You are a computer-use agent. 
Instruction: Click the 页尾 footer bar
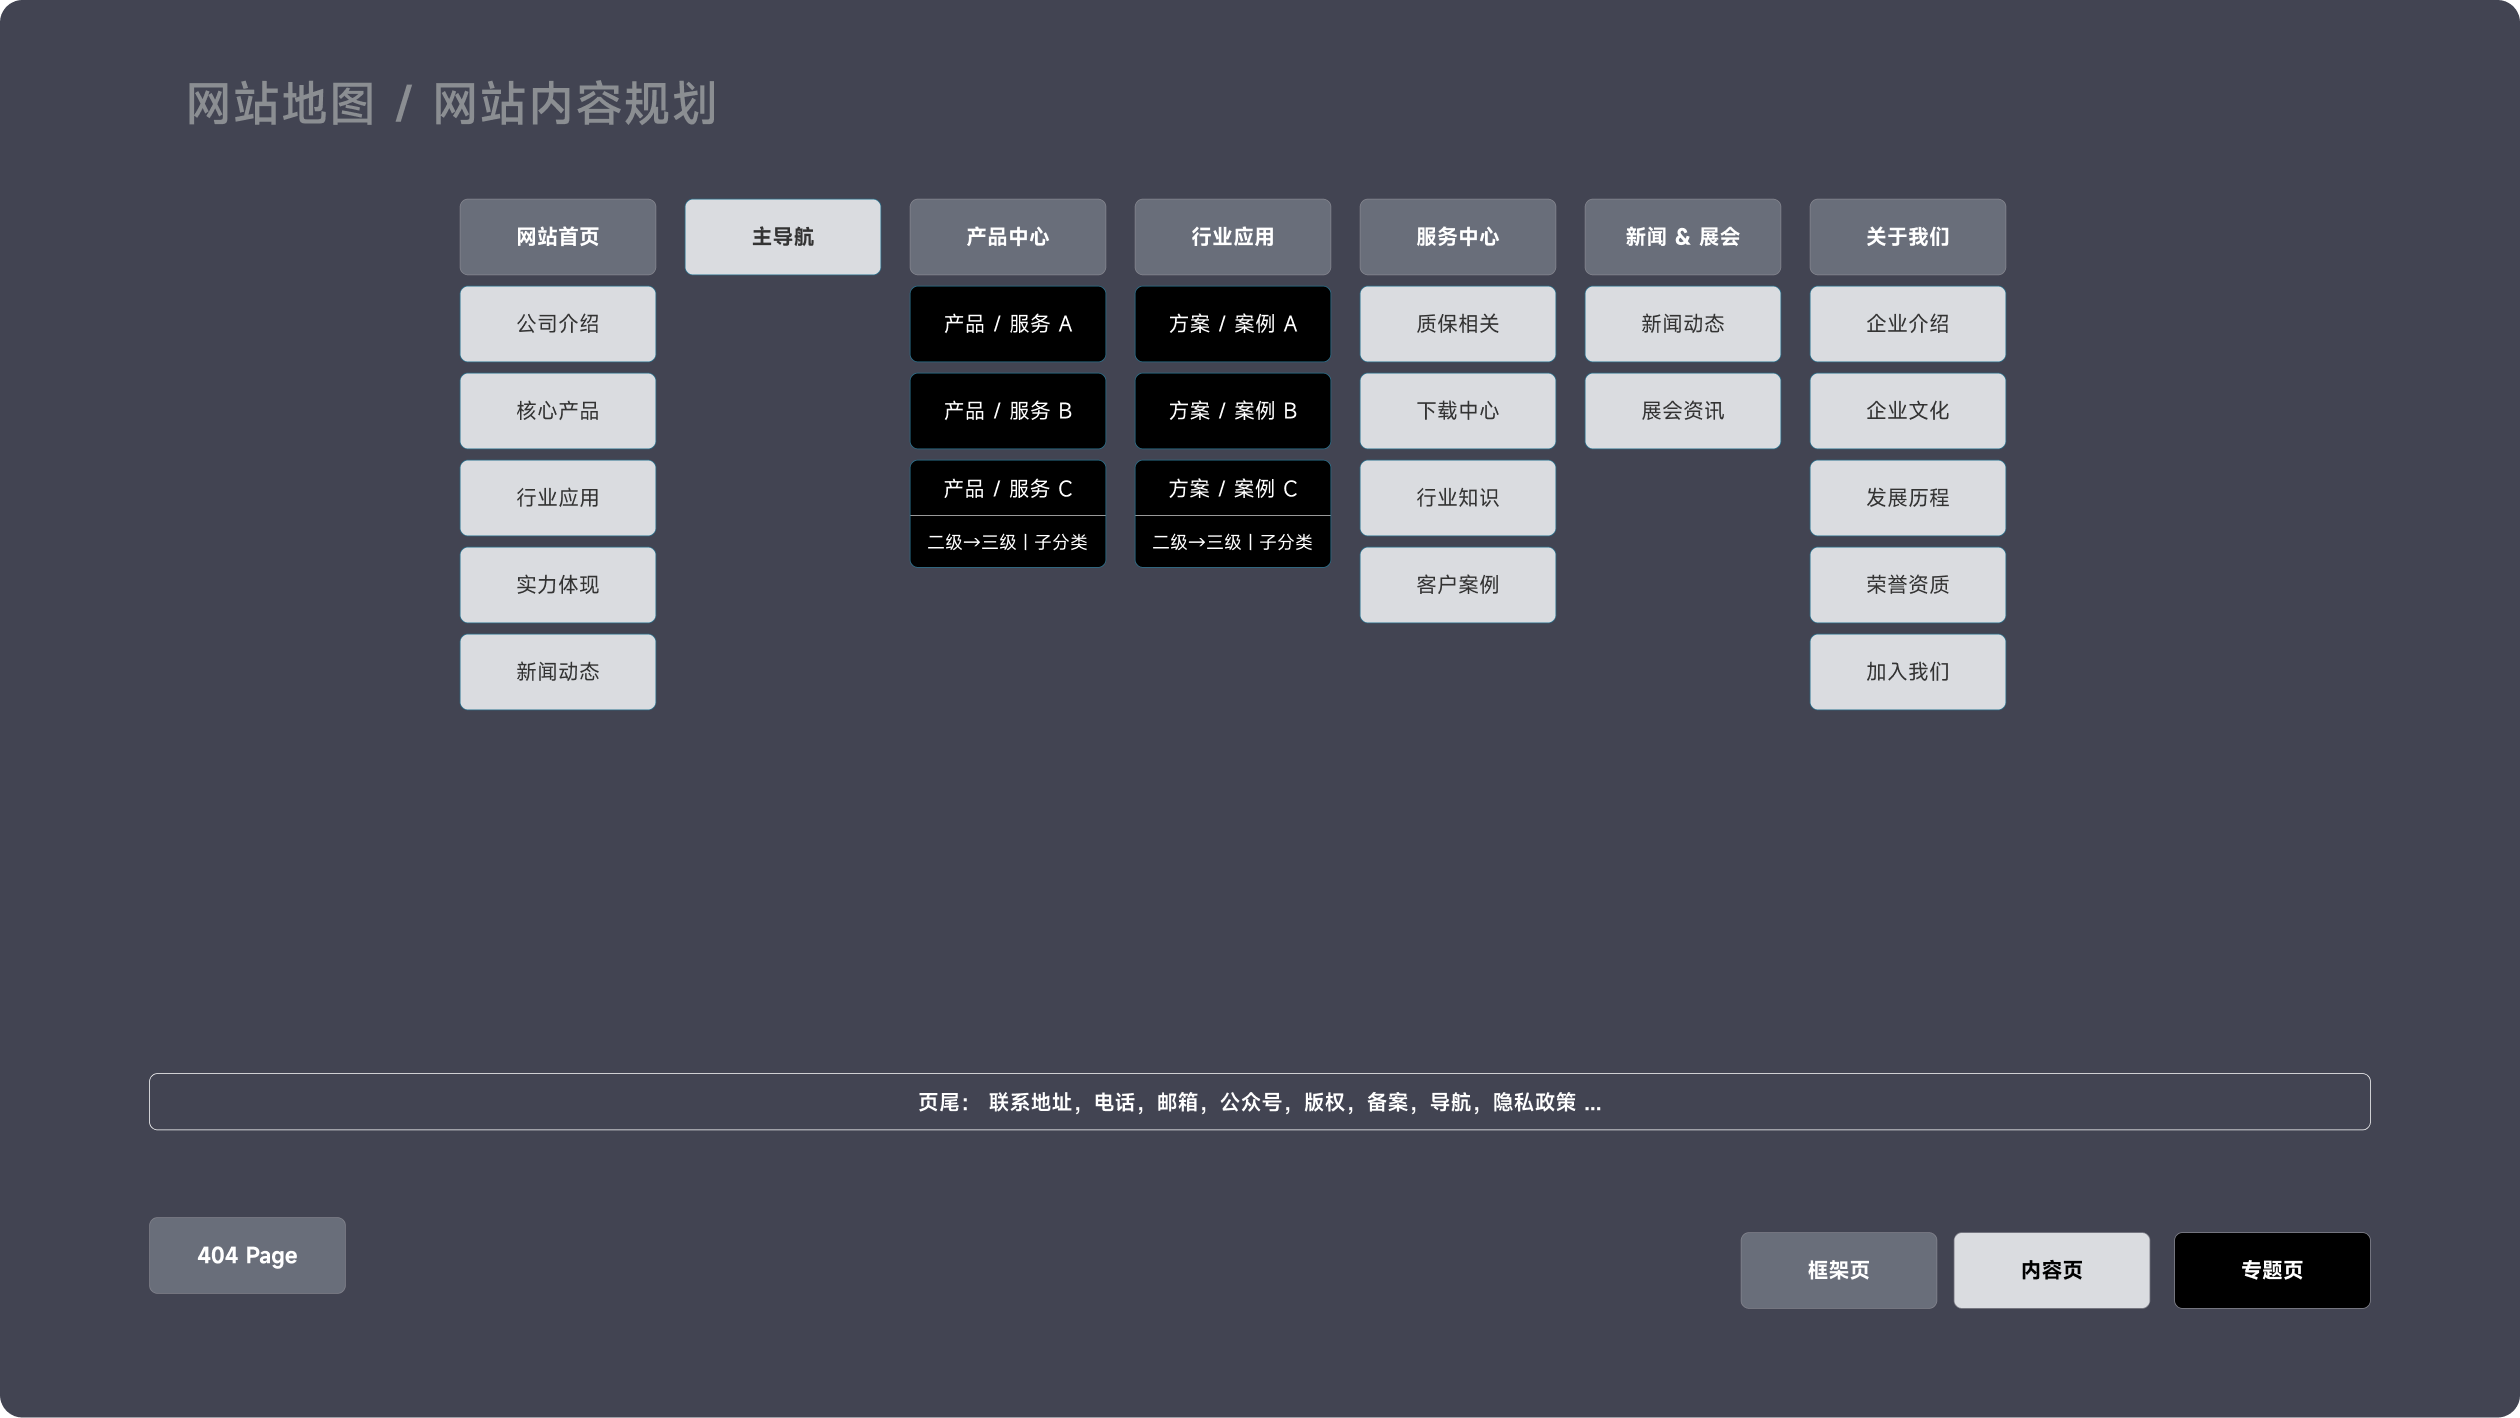tap(1259, 1102)
